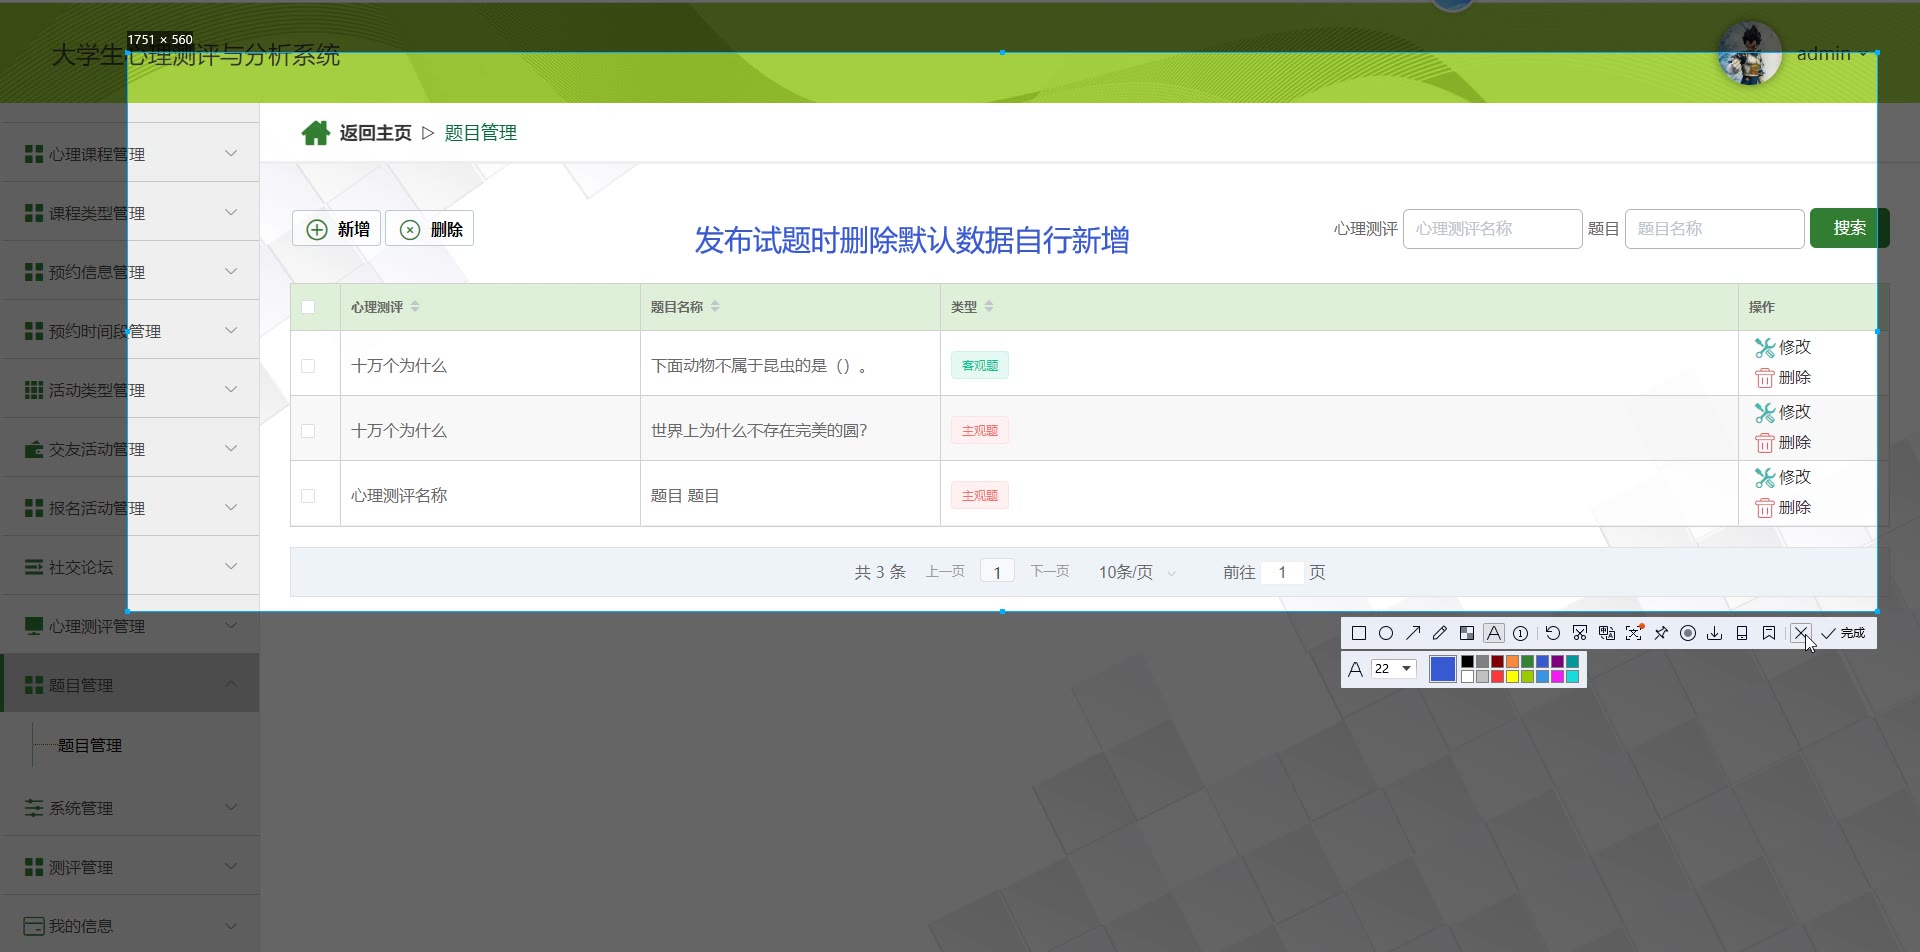The width and height of the screenshot is (1920, 952).
Task: Click the admin user avatar
Action: coord(1749,53)
